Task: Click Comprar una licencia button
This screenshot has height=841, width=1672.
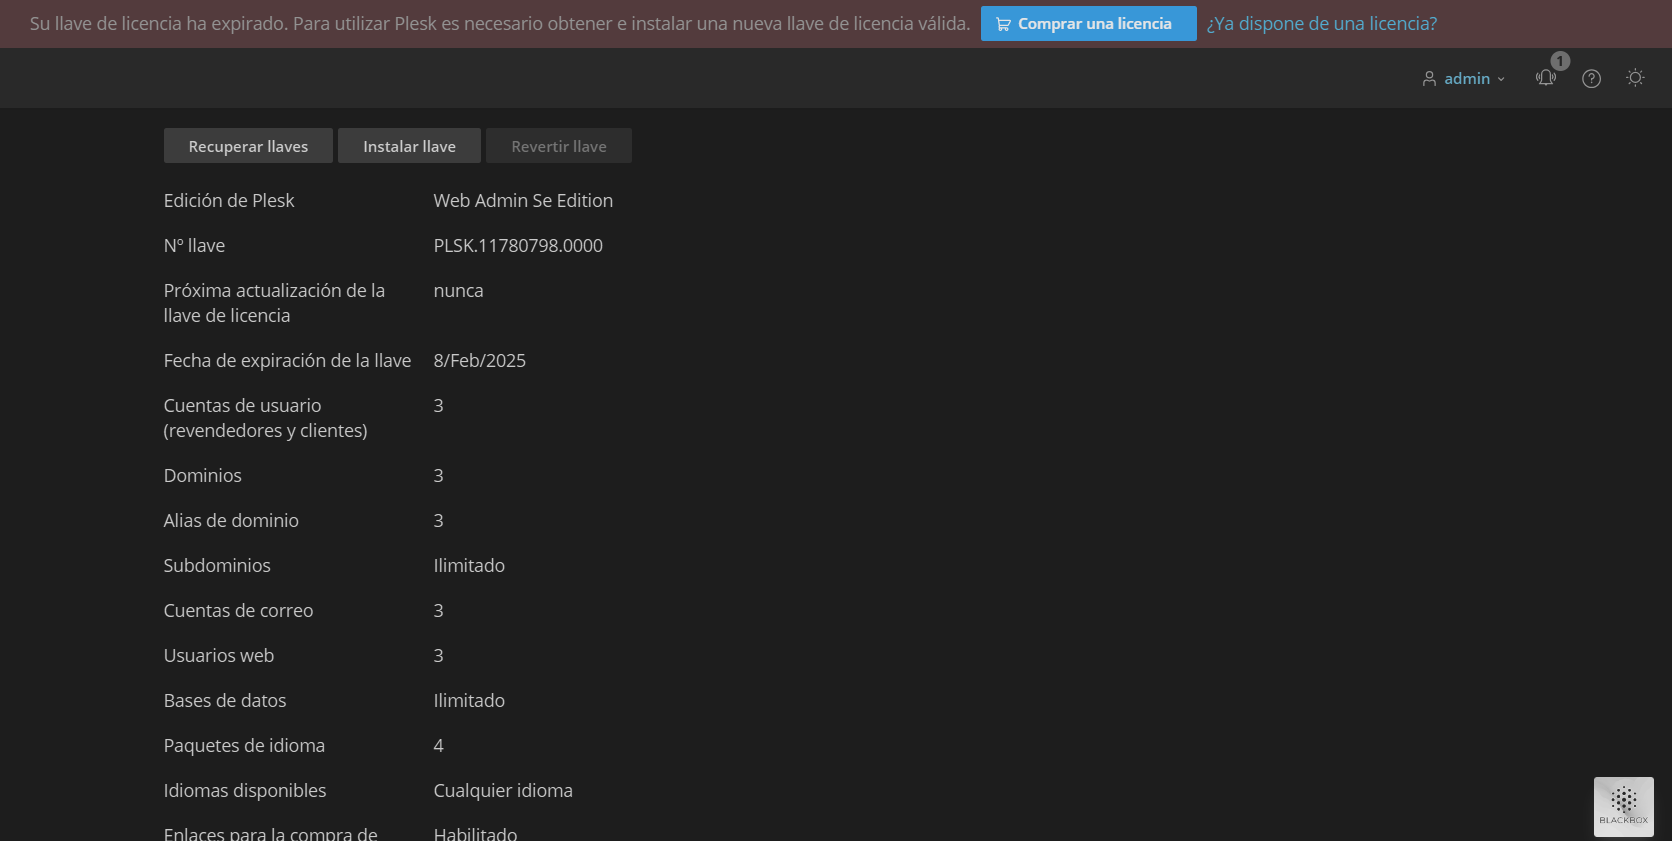Action: pyautogui.click(x=1088, y=23)
